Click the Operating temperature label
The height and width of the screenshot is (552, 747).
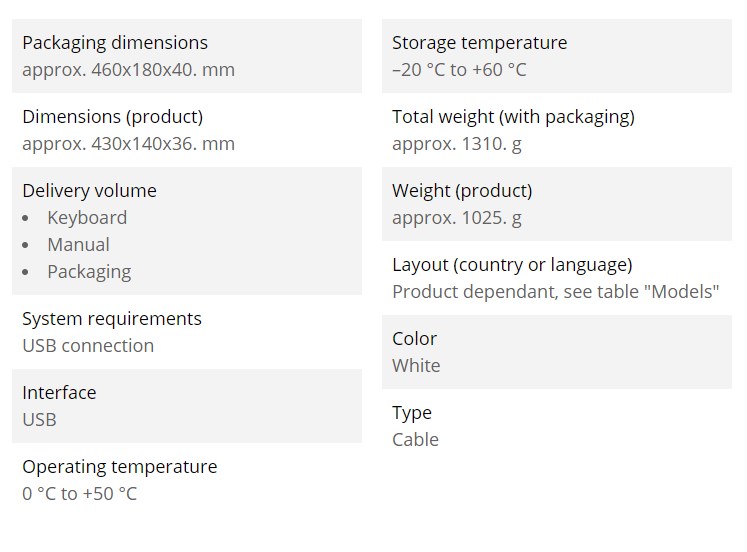pyautogui.click(x=120, y=467)
